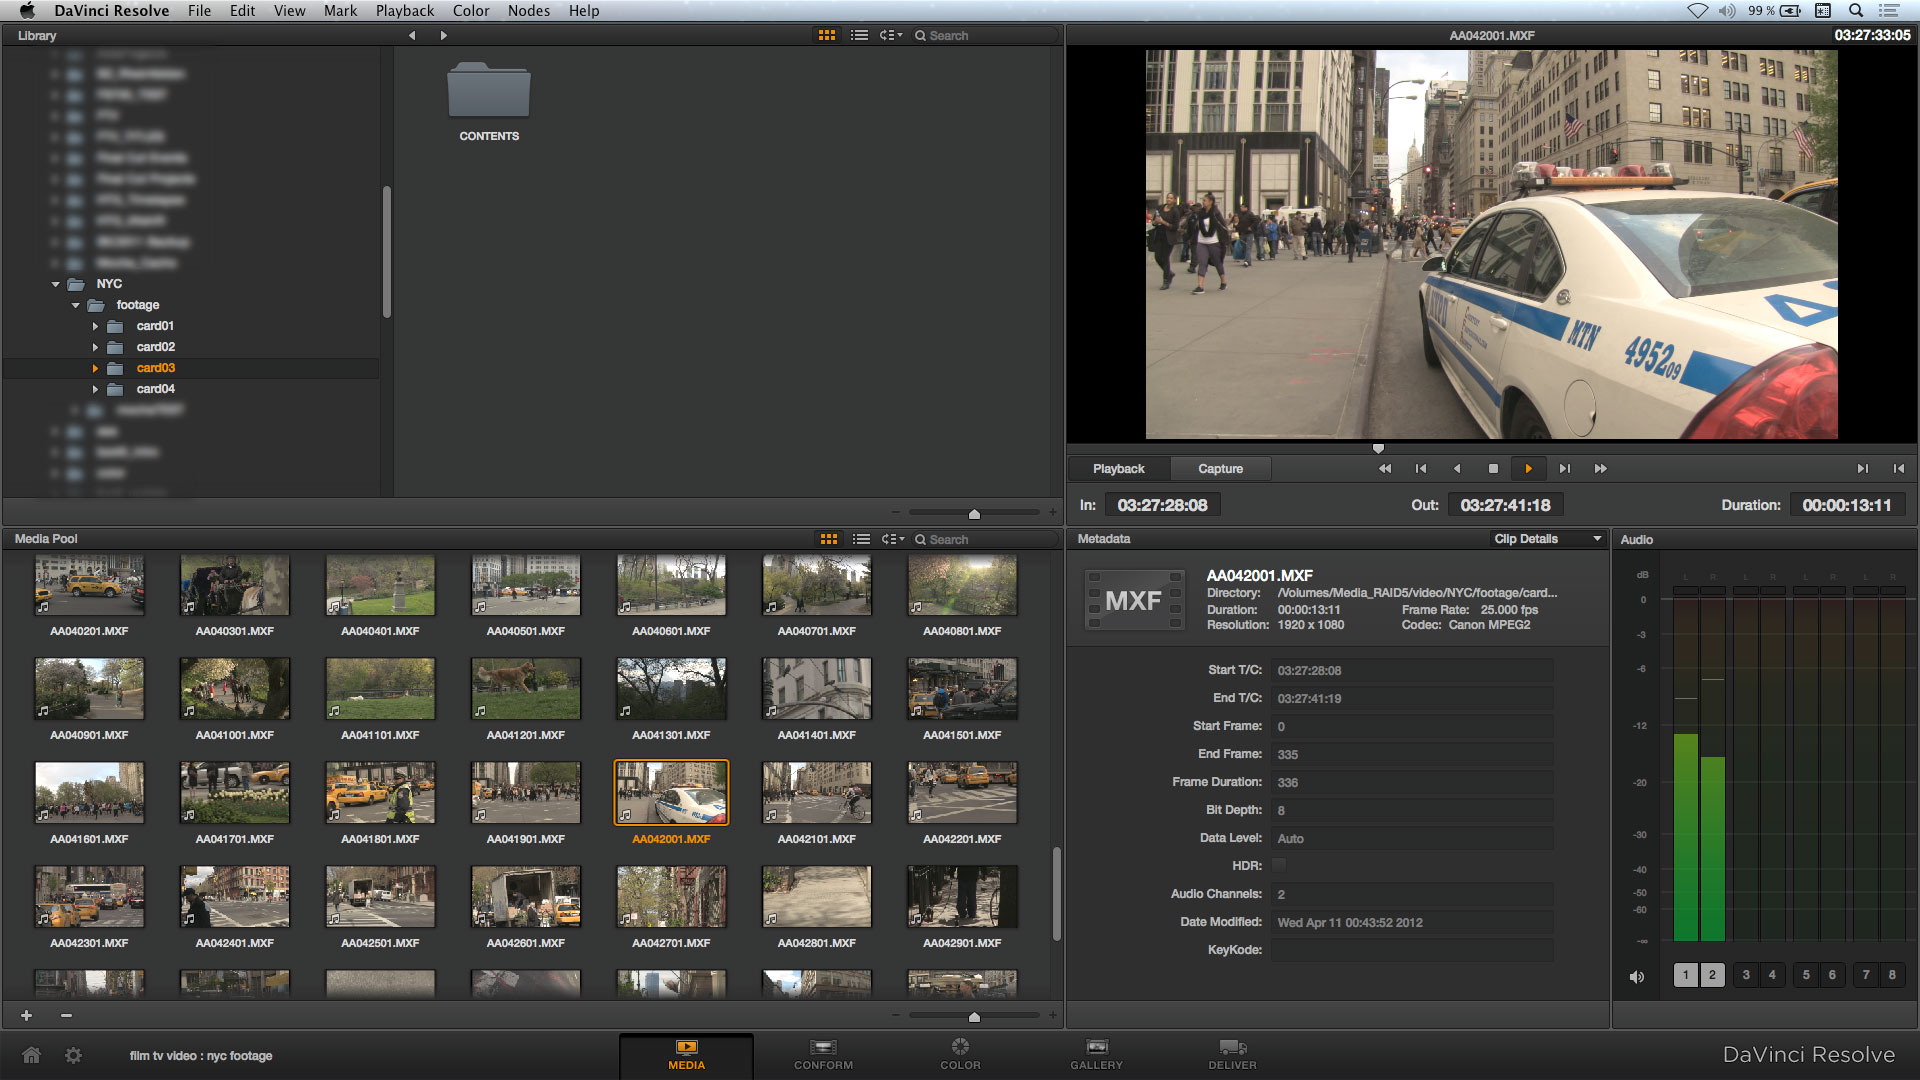Switch to the Capture tab

[1220, 469]
